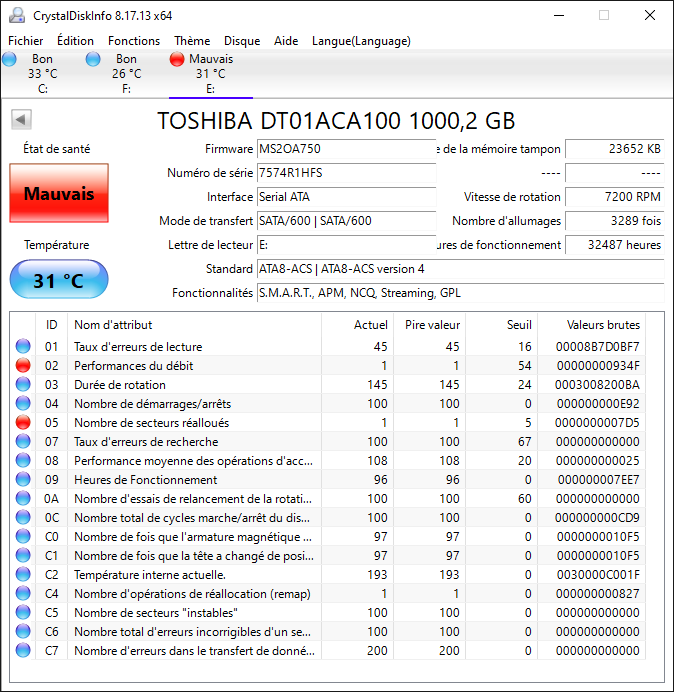Click the ID column header
The image size is (674, 692).
51,325
